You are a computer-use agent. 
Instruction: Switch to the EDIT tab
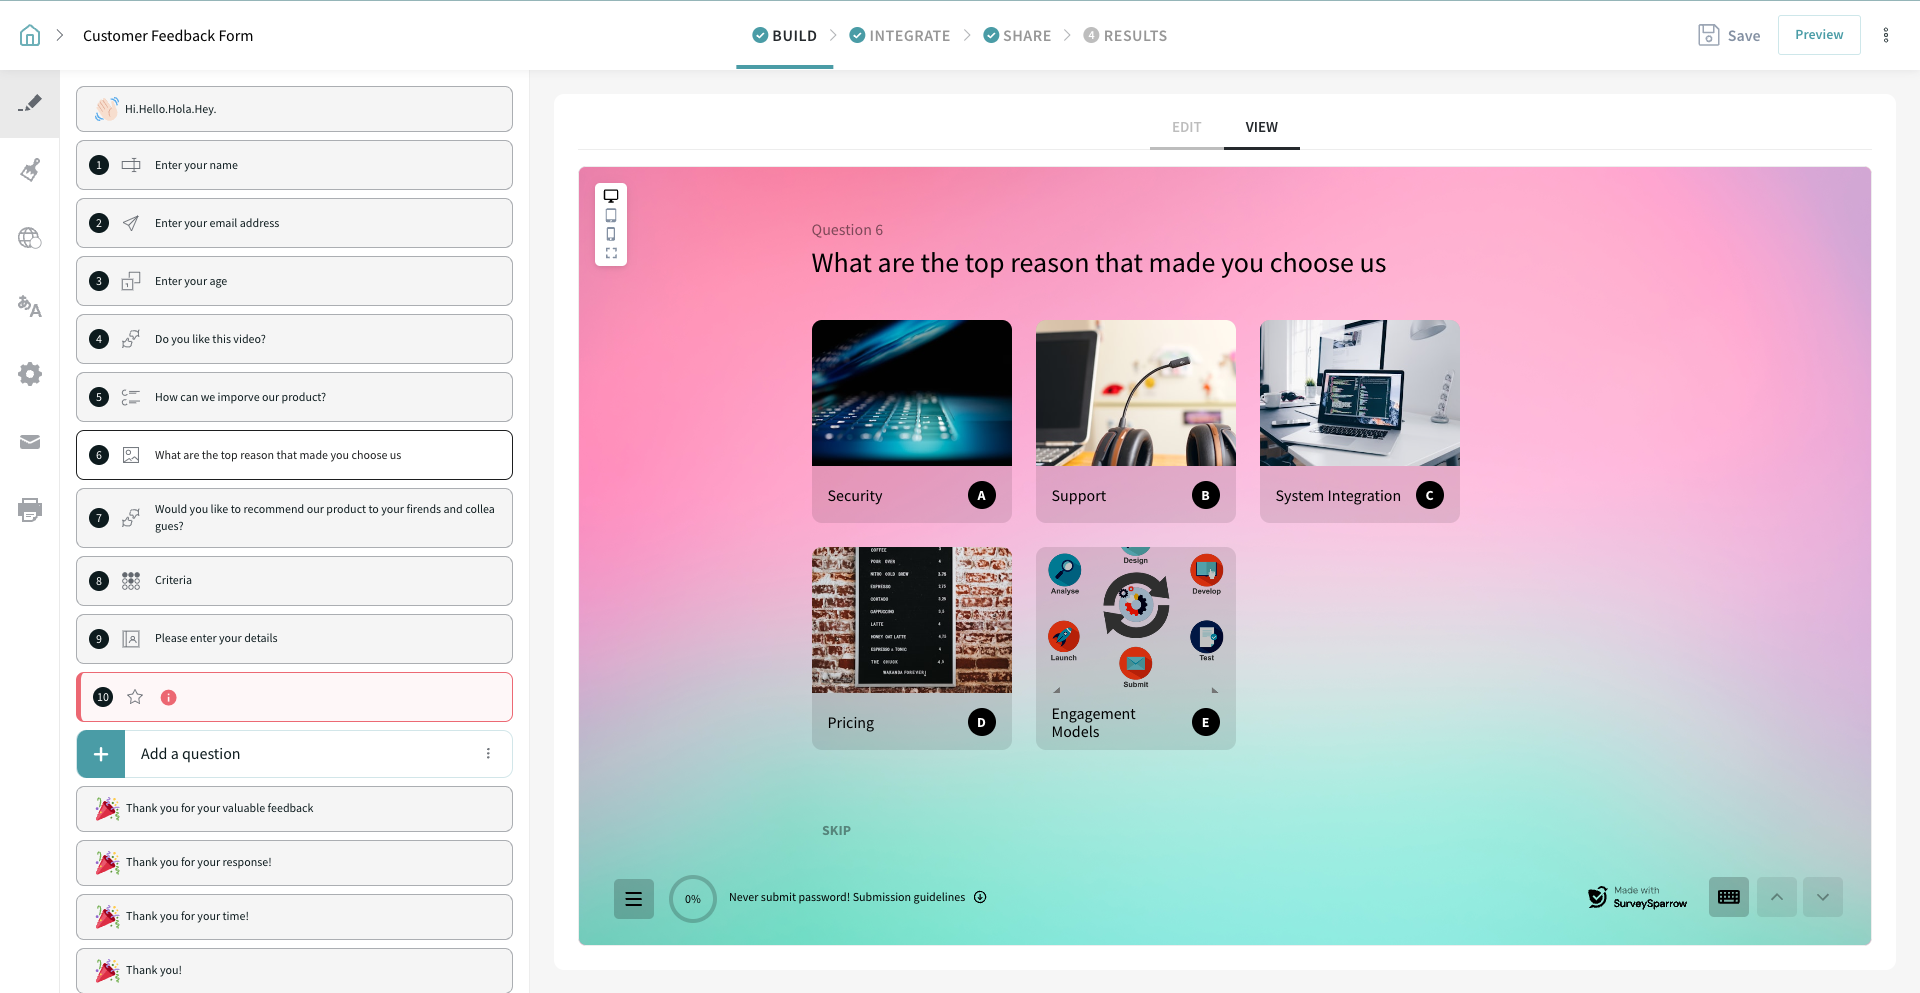coord(1186,127)
